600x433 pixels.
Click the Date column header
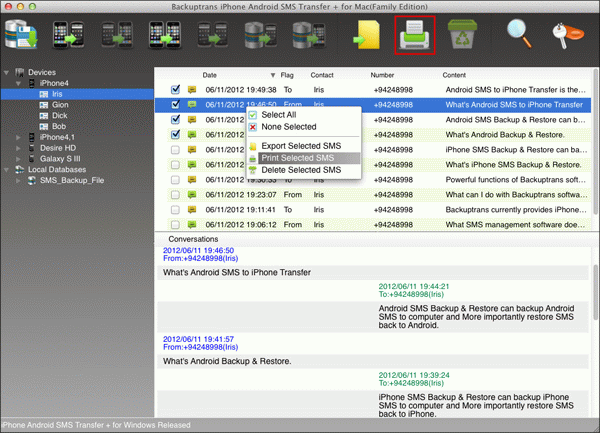point(210,75)
